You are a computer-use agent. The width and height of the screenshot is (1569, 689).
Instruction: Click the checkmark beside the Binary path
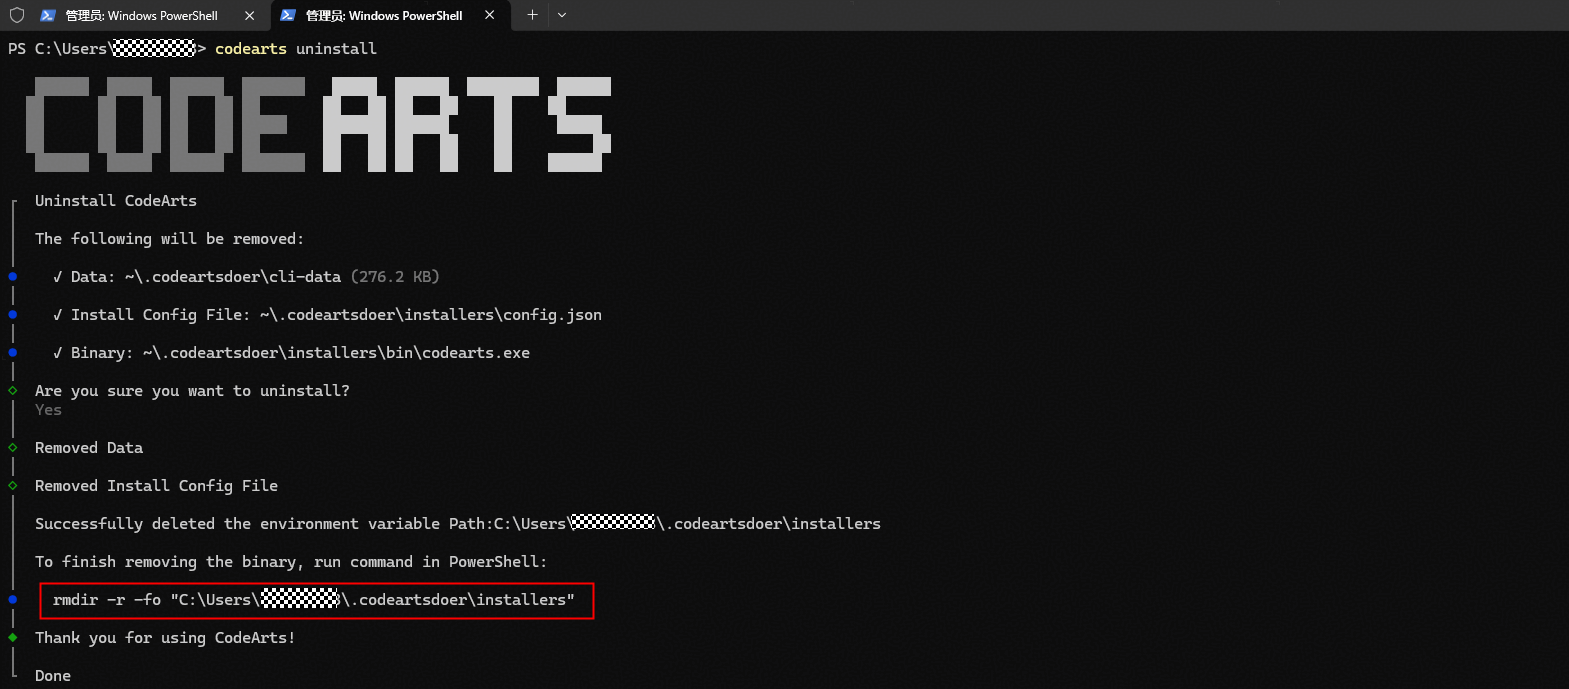click(58, 353)
